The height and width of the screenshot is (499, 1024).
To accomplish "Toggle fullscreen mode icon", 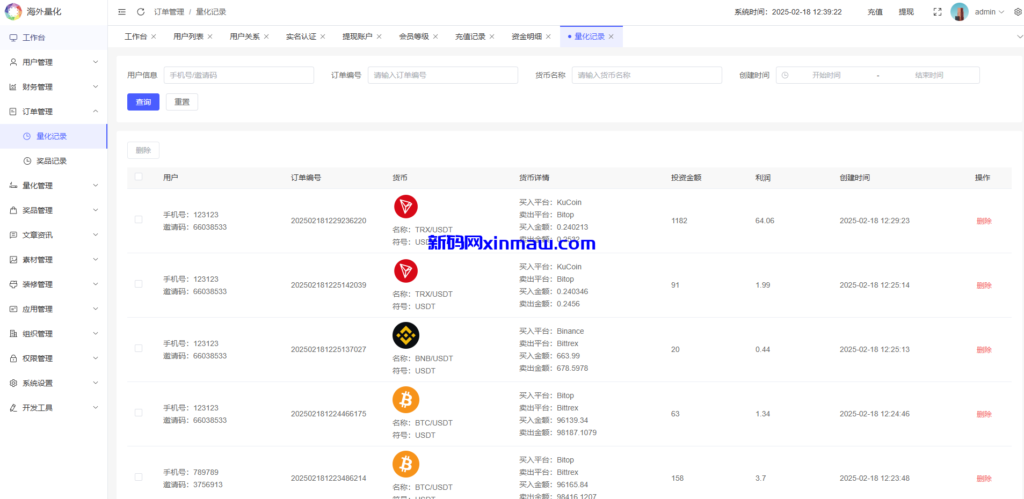I will 938,12.
